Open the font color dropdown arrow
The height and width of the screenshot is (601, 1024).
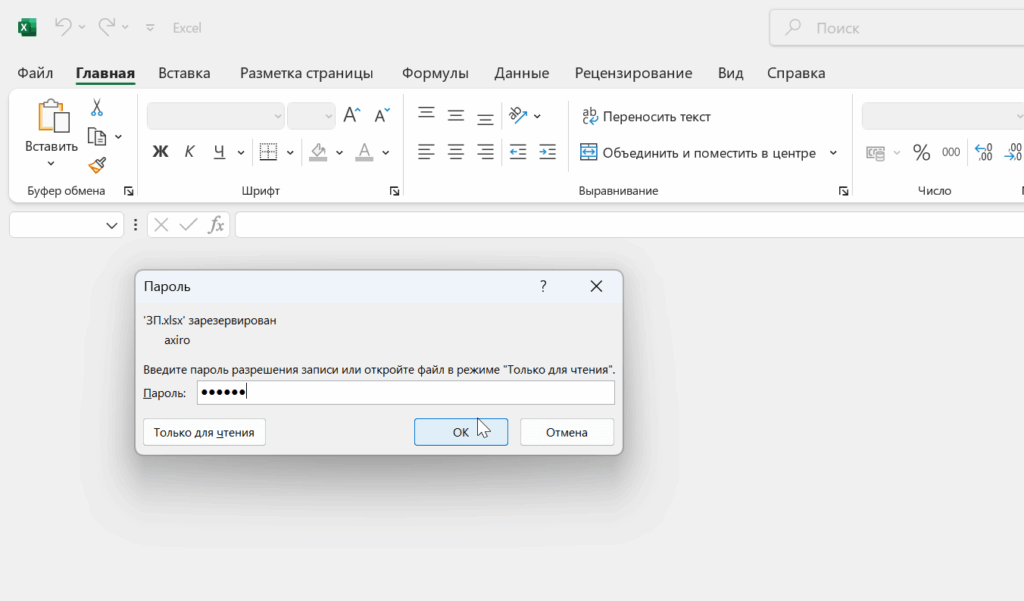(x=386, y=153)
